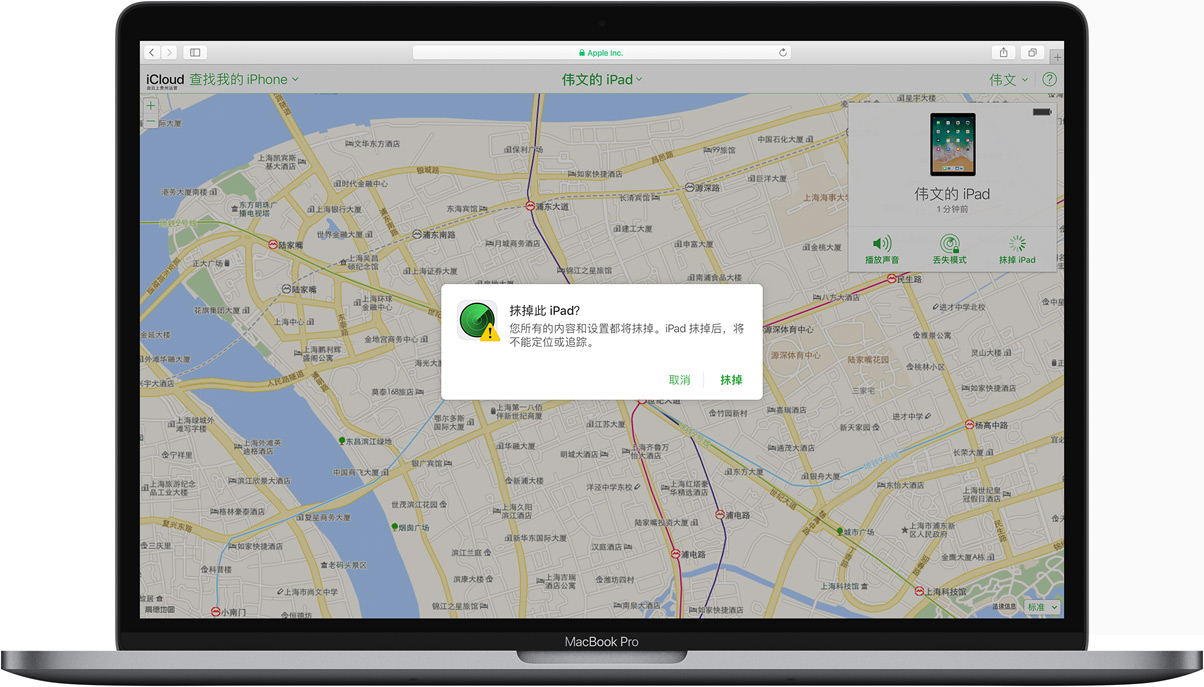This screenshot has width=1204, height=687.
Task: Show all Safari tabs
Action: click(1032, 52)
